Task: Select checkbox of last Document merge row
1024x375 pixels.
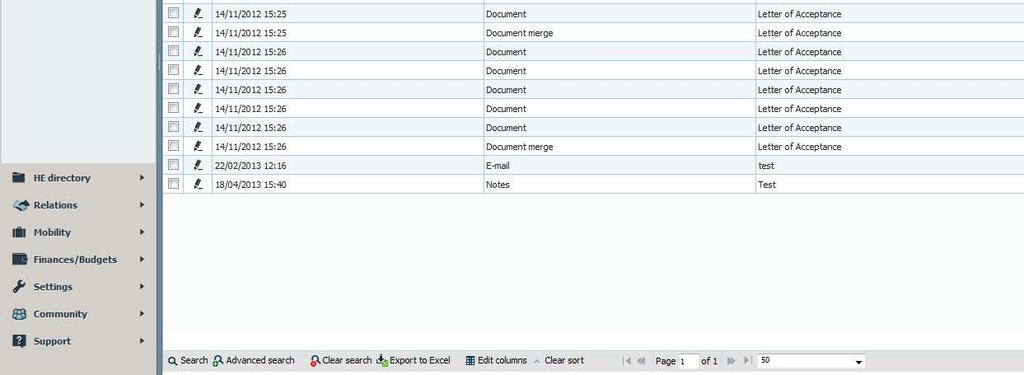Action: (x=173, y=146)
